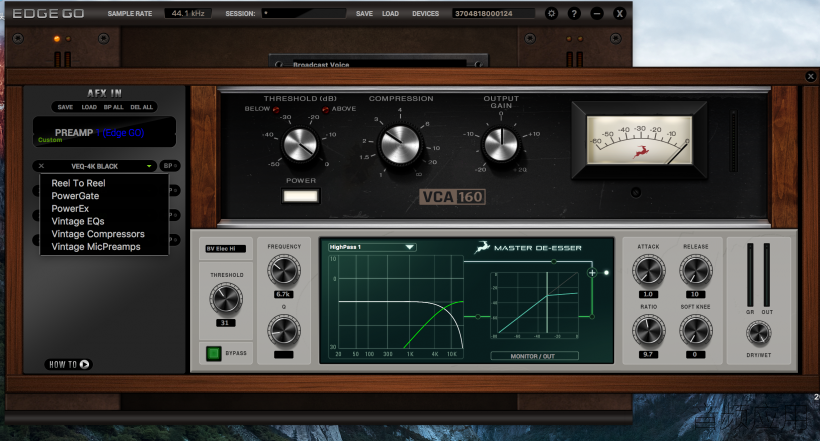The image size is (820, 441).
Task: Choose PowerEx from the effect menu
Action: click(70, 208)
